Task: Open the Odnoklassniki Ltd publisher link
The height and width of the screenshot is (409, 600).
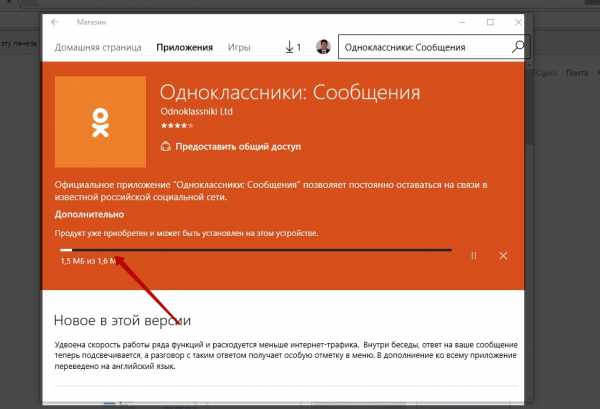Action: click(196, 112)
